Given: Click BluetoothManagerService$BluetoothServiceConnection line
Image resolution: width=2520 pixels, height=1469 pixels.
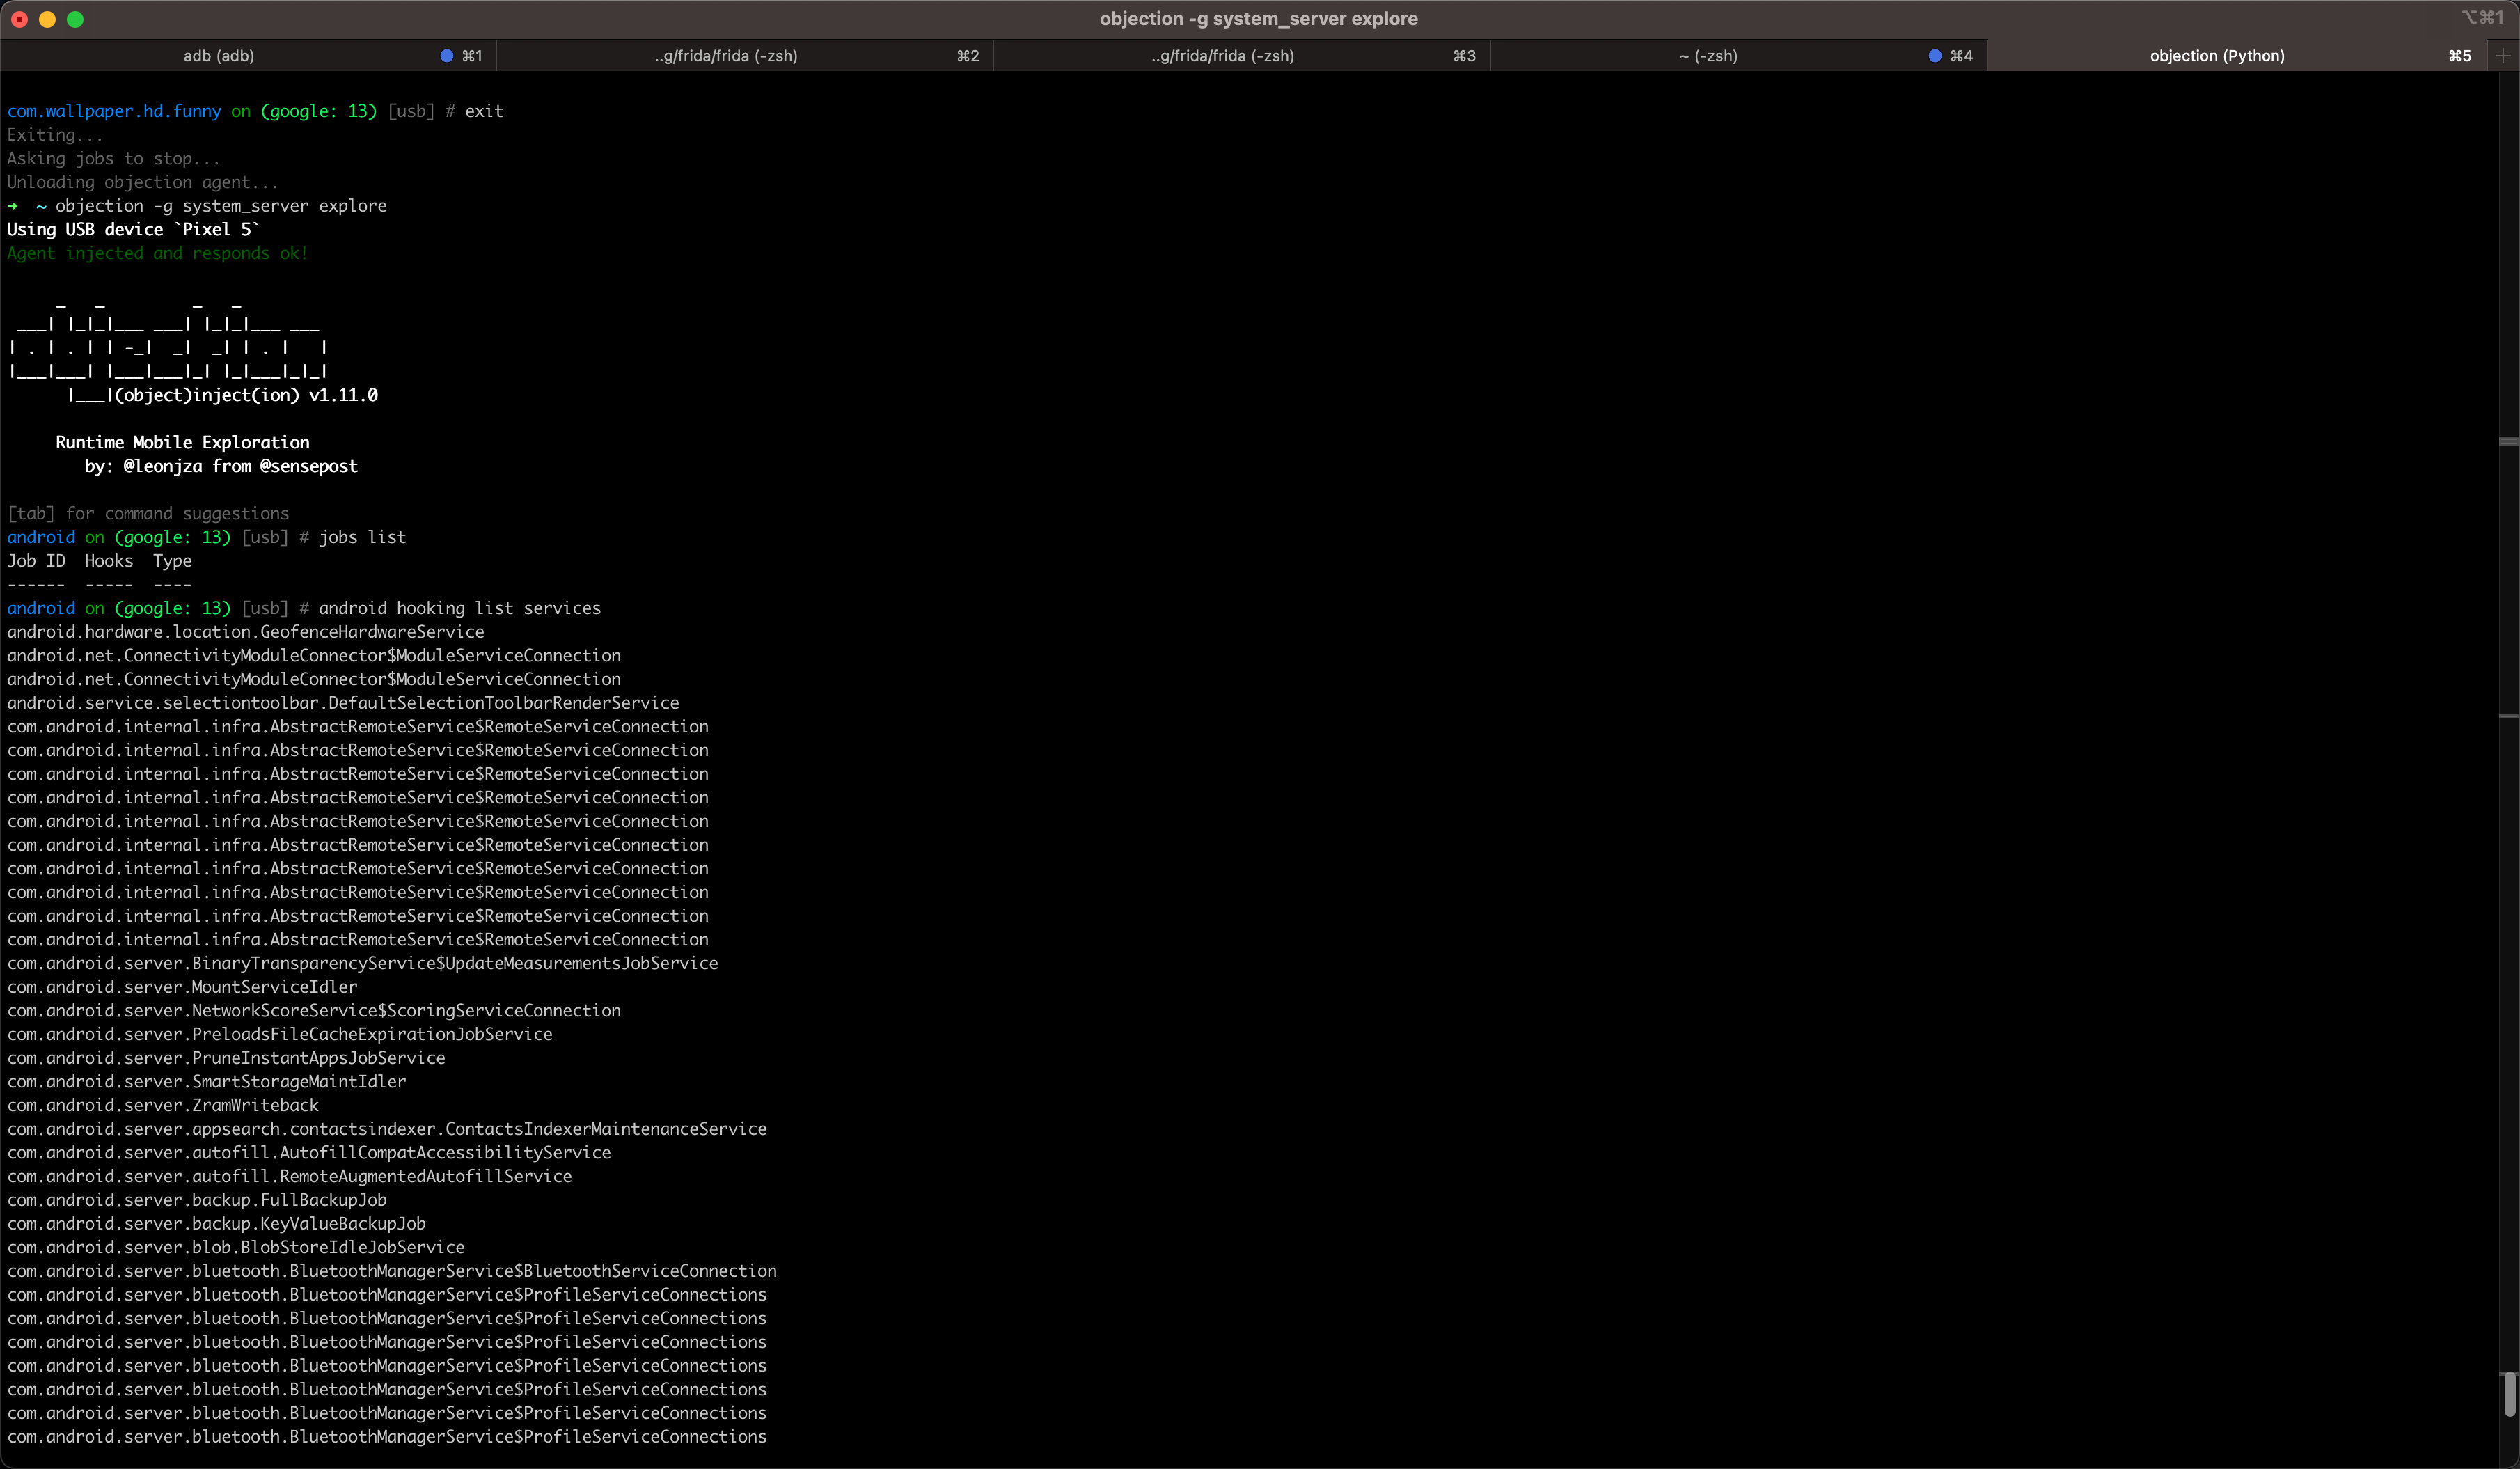Looking at the screenshot, I should pyautogui.click(x=392, y=1271).
